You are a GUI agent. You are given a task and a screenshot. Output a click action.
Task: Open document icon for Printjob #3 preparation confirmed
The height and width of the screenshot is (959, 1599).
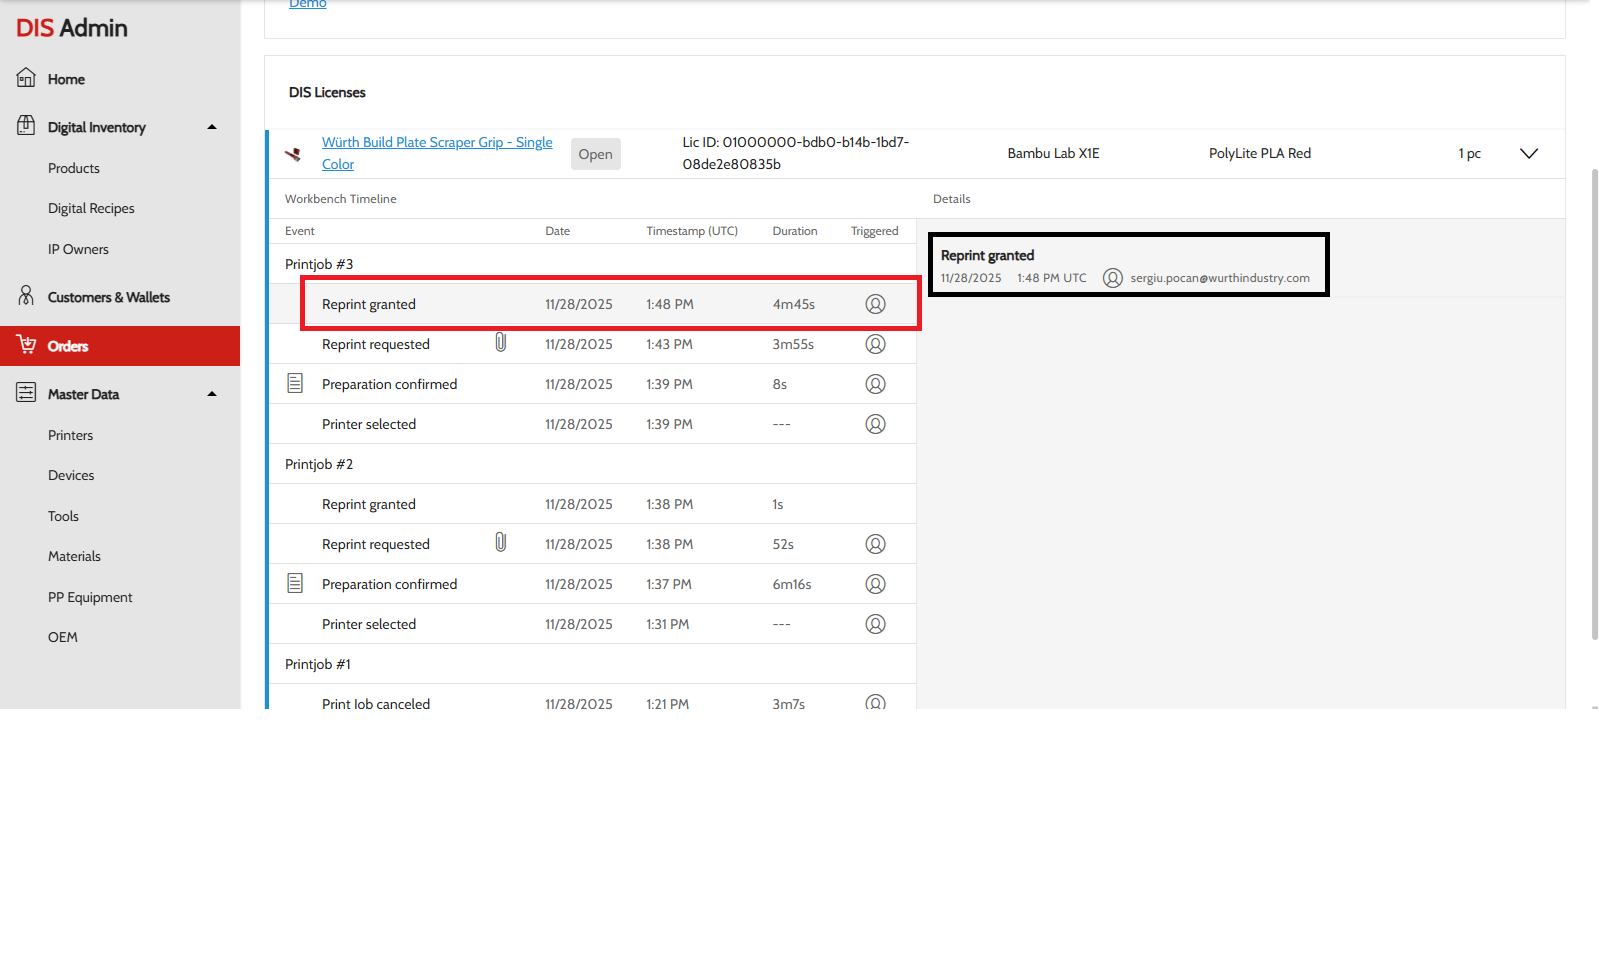click(295, 383)
